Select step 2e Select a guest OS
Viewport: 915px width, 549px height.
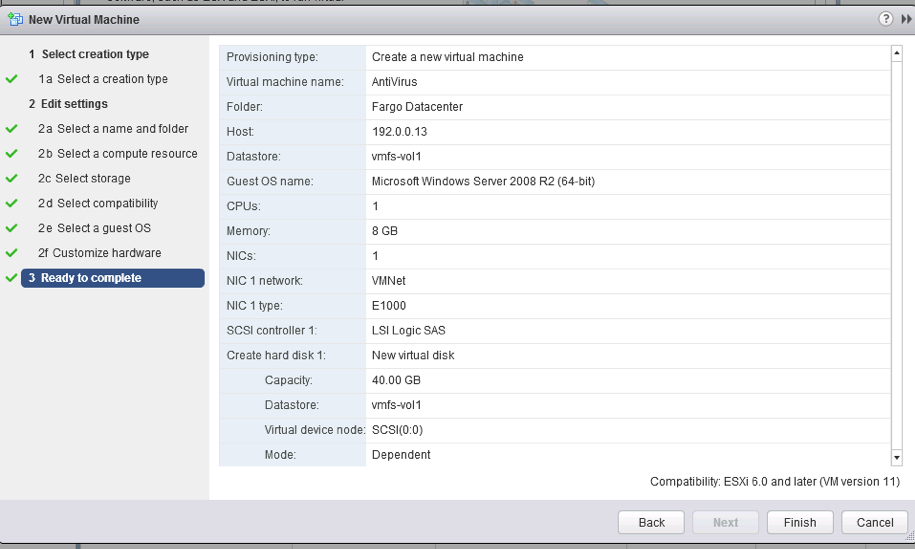[95, 228]
